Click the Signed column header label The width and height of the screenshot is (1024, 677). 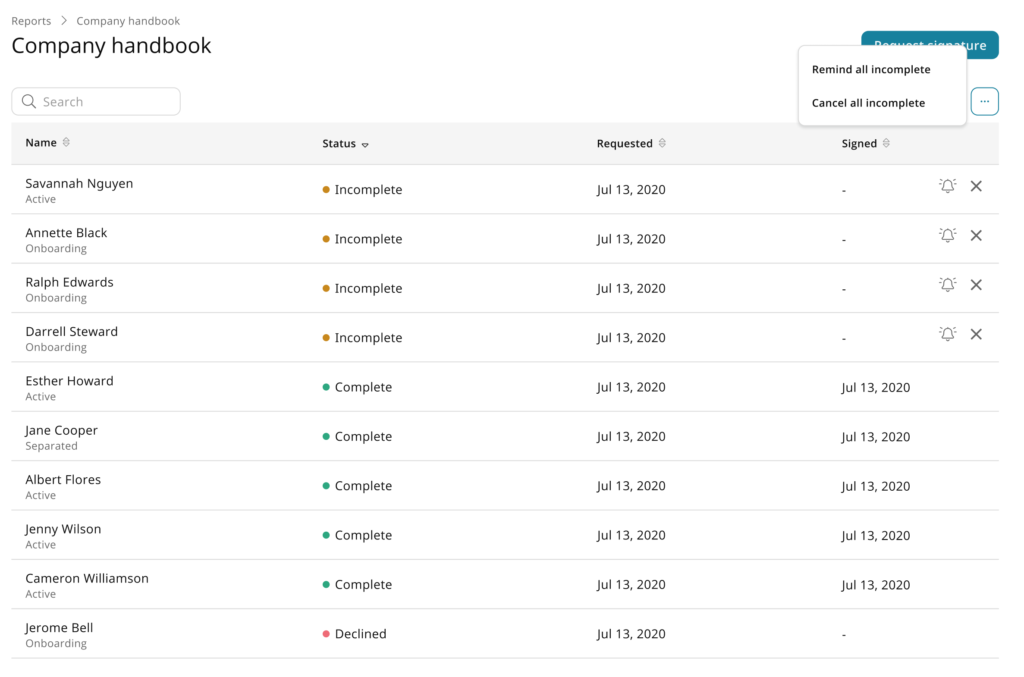click(859, 143)
